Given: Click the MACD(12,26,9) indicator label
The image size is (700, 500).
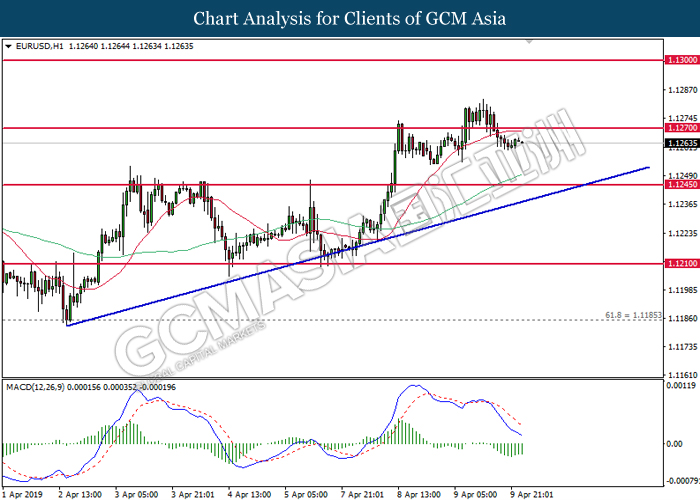Looking at the screenshot, I should (35, 387).
